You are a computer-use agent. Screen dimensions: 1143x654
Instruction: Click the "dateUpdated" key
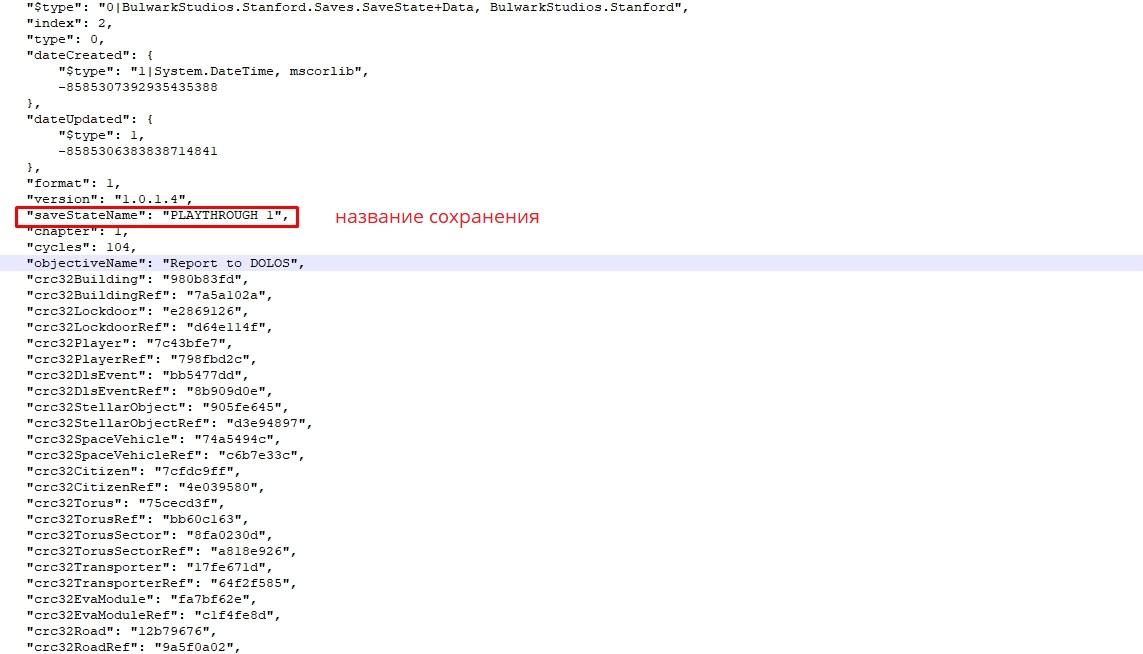click(x=77, y=119)
